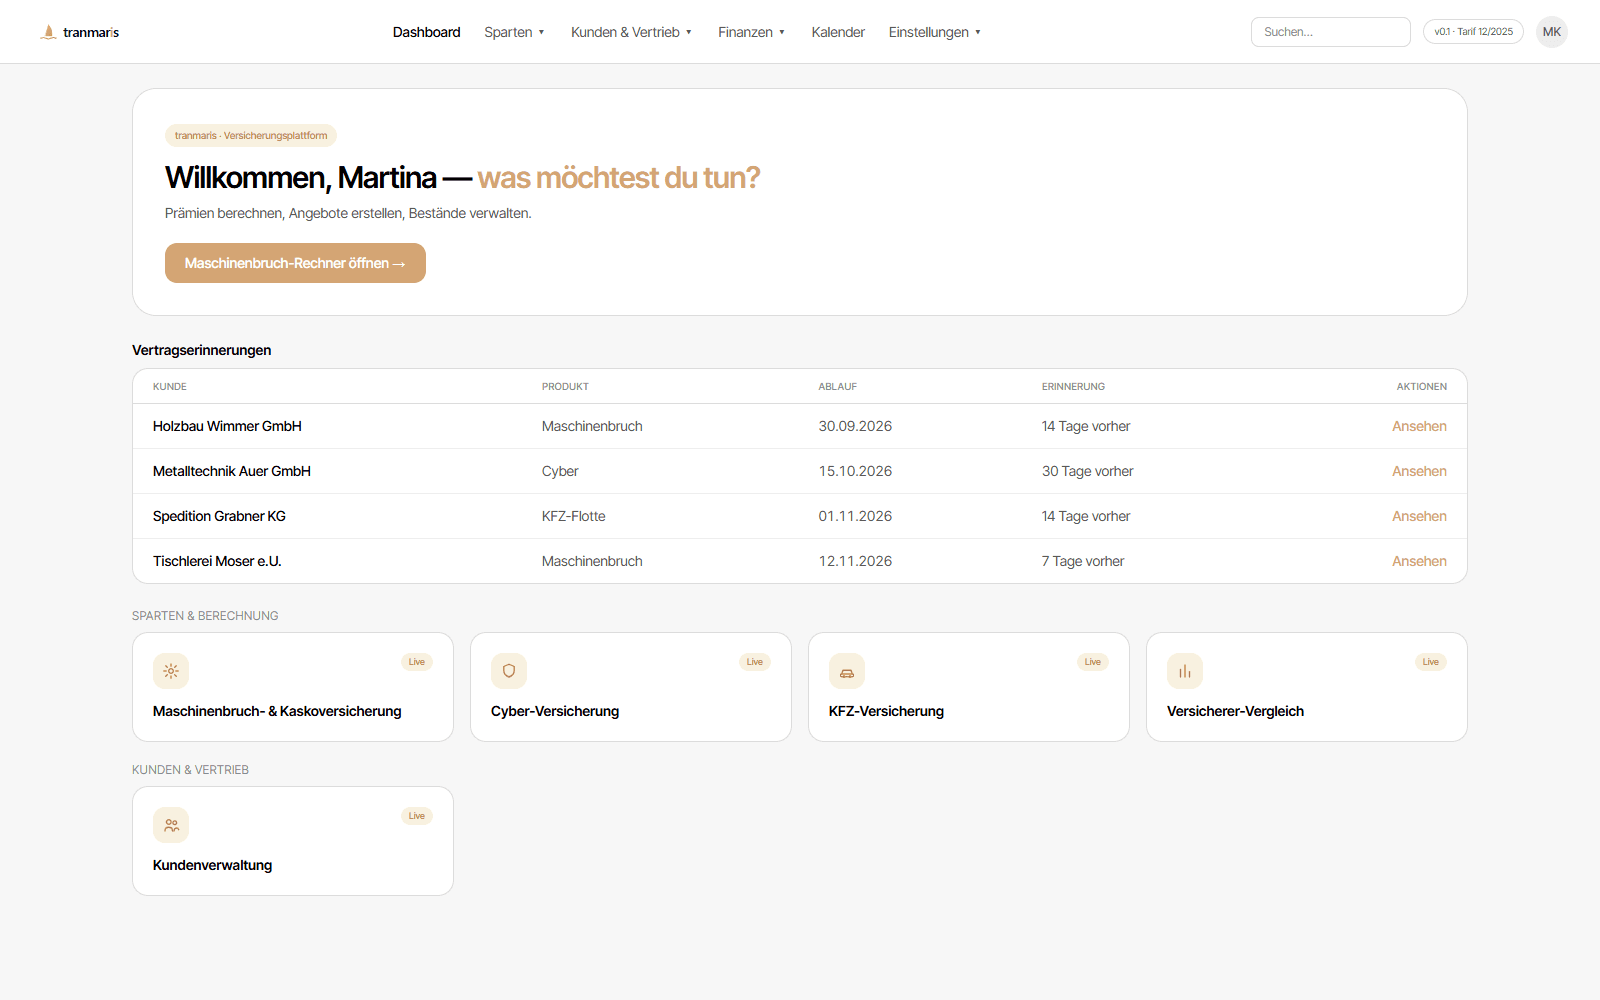Click Ansehen for Tischlerei Moser e.U.
The width and height of the screenshot is (1600, 1000).
[x=1419, y=561]
